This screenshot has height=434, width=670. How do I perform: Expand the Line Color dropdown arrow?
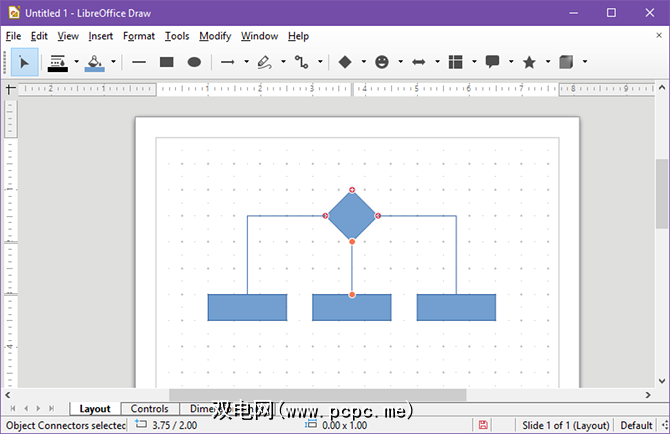[76, 62]
